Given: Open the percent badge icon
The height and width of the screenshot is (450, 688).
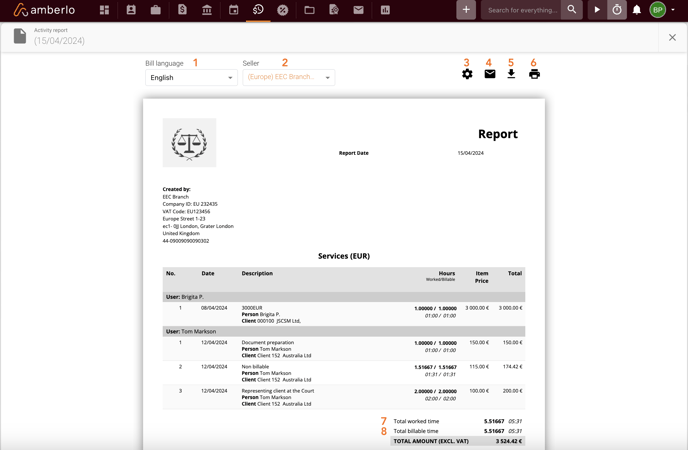Looking at the screenshot, I should [x=283, y=10].
